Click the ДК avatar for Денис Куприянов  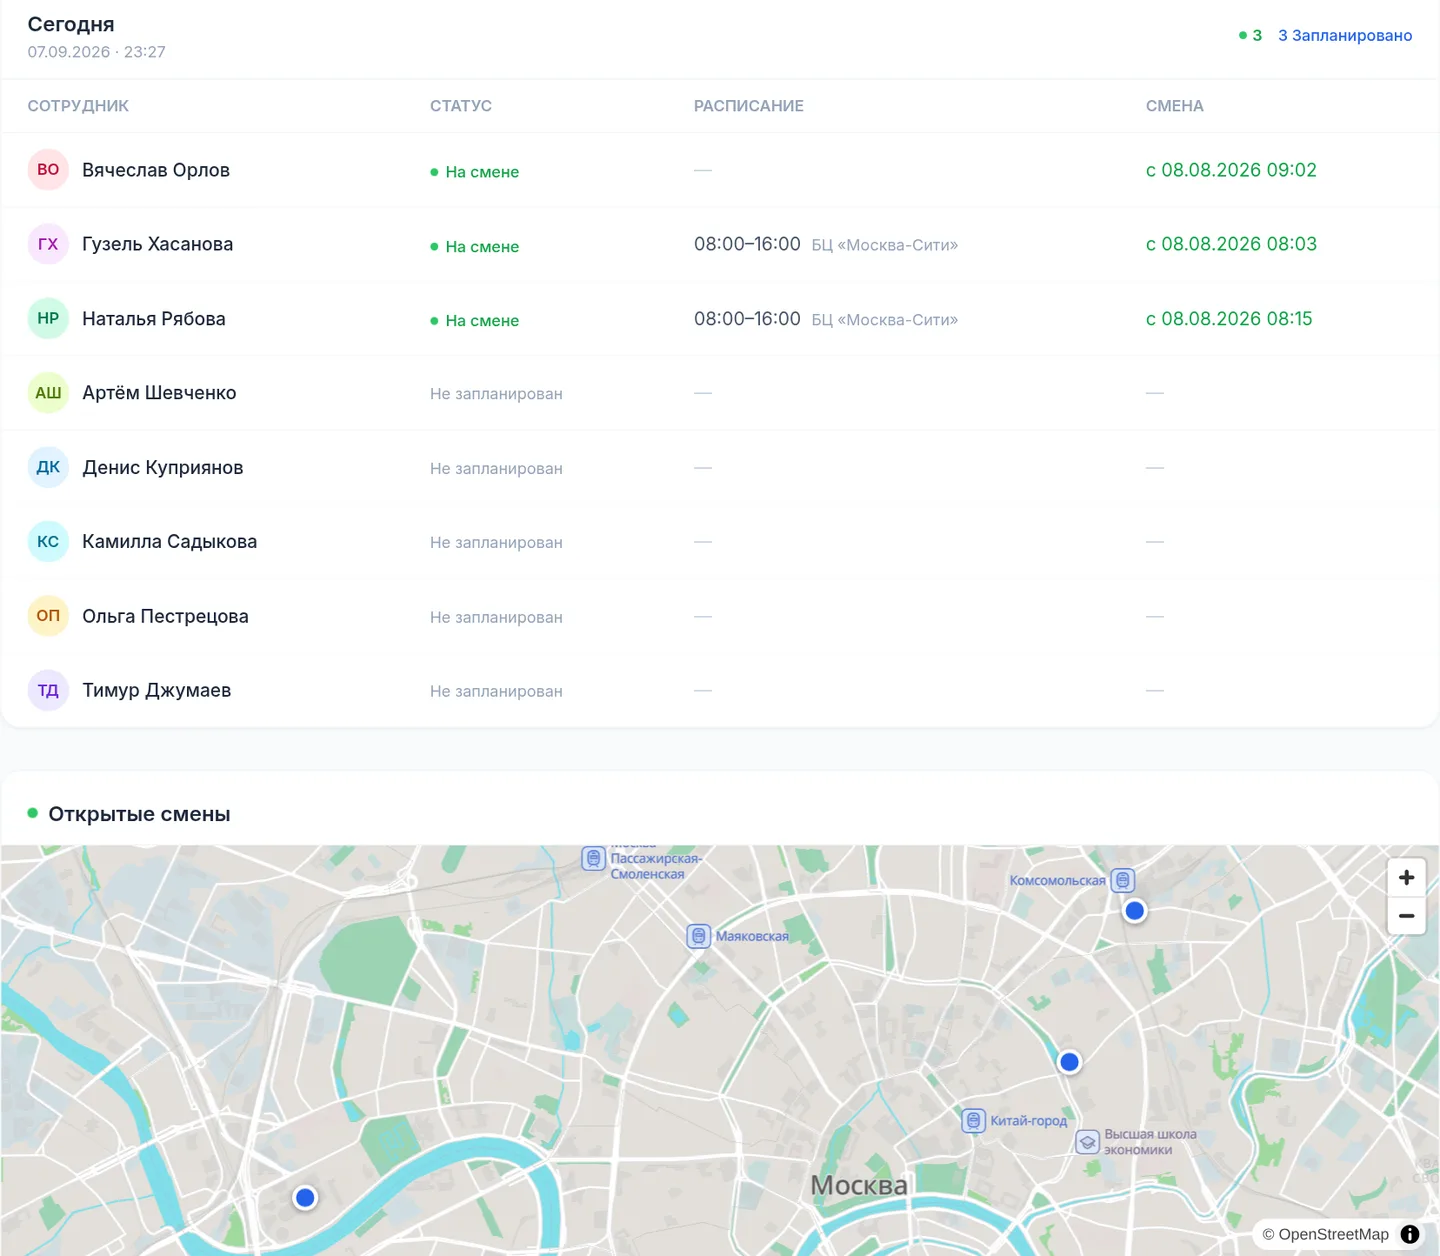48,467
